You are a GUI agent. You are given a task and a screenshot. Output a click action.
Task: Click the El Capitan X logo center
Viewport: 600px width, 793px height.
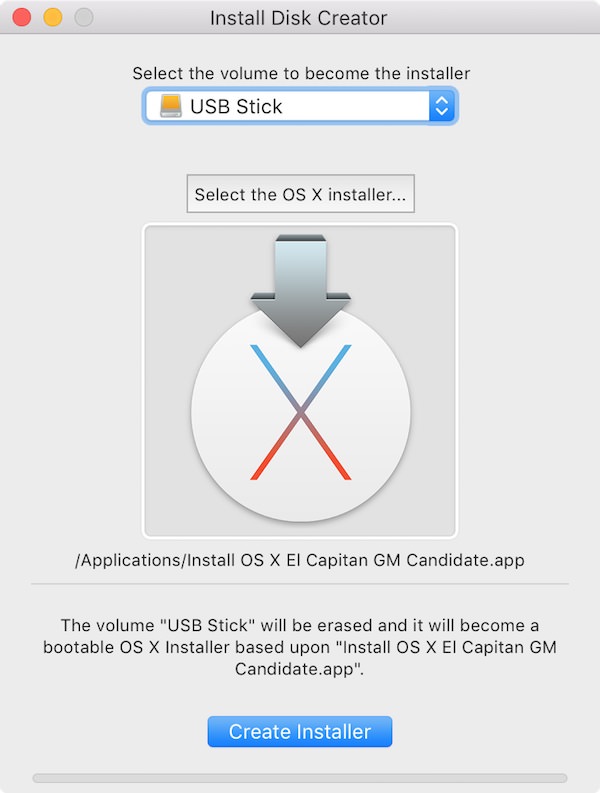pos(301,412)
